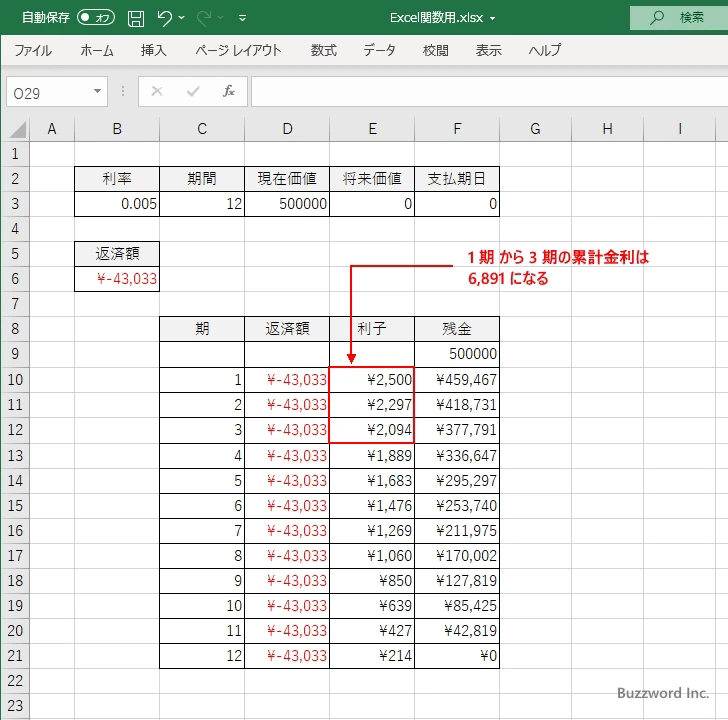Select the interest cell ¥214

click(372, 656)
